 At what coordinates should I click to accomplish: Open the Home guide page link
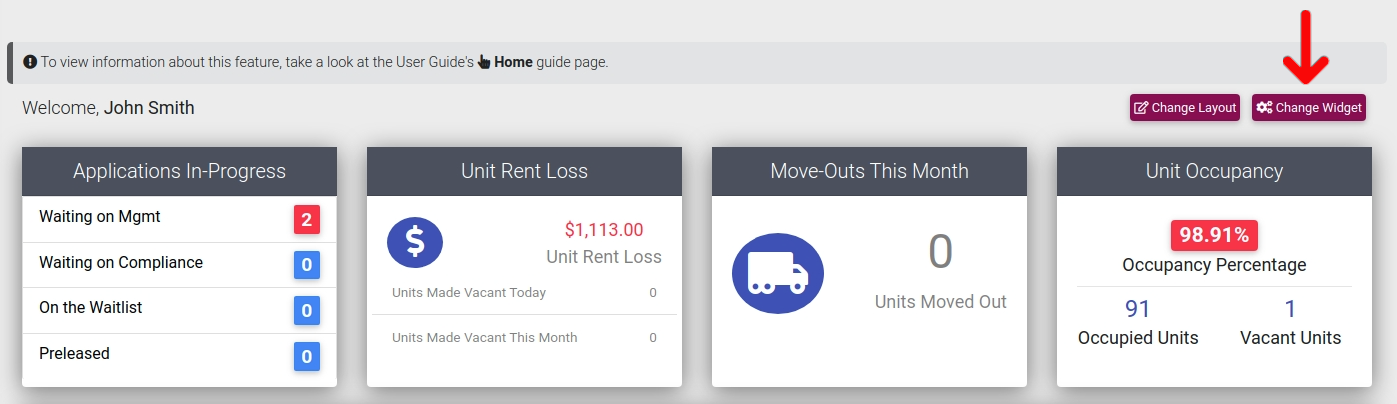pyautogui.click(x=513, y=62)
